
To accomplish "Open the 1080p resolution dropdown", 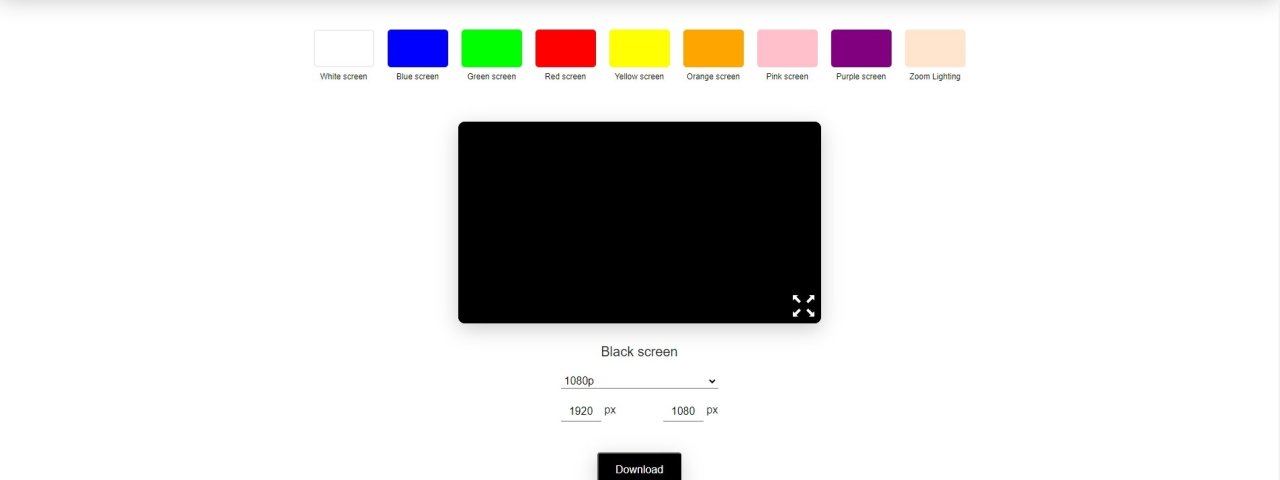I will [x=639, y=381].
